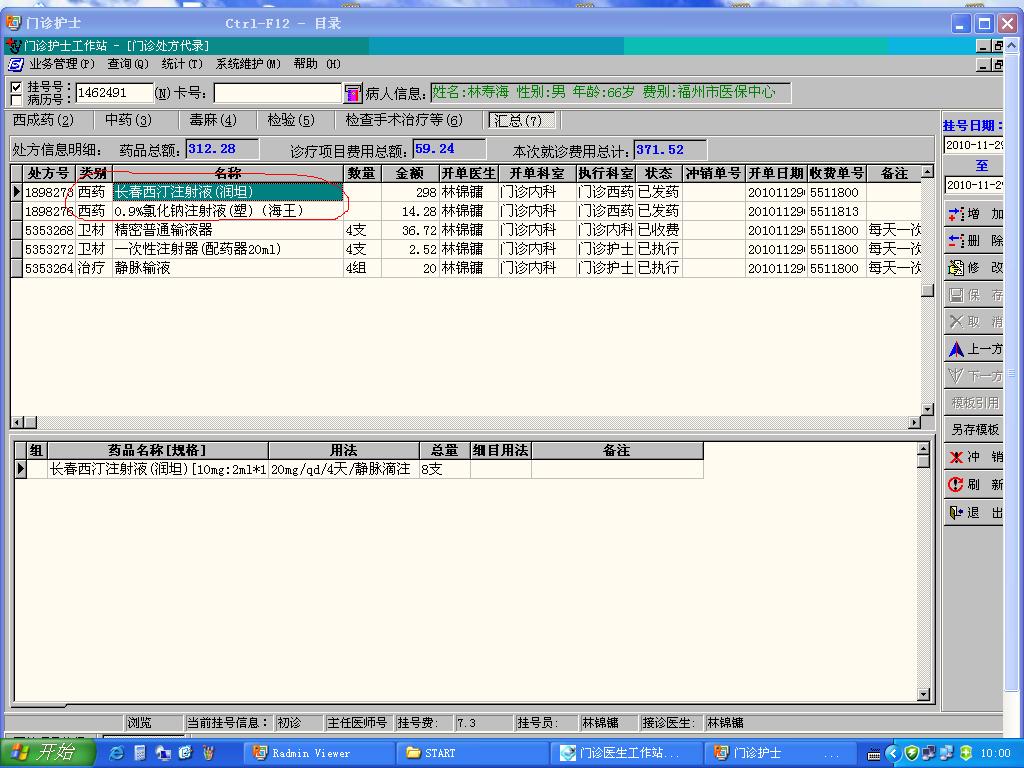Click the show desktop quick launch icon

tap(163, 753)
